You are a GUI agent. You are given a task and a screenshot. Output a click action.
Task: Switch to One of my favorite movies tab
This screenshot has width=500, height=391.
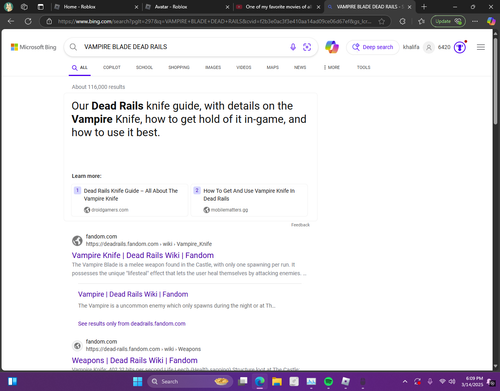(x=278, y=7)
